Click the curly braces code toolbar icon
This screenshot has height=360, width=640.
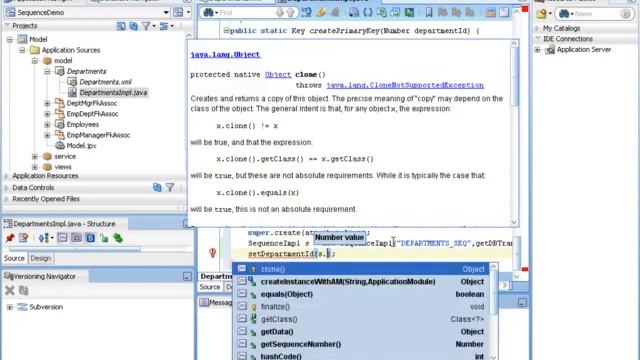(x=367, y=13)
